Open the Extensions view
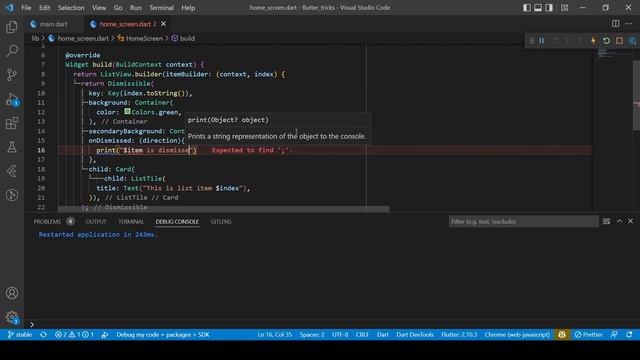The height and width of the screenshot is (360, 640). coord(12,123)
